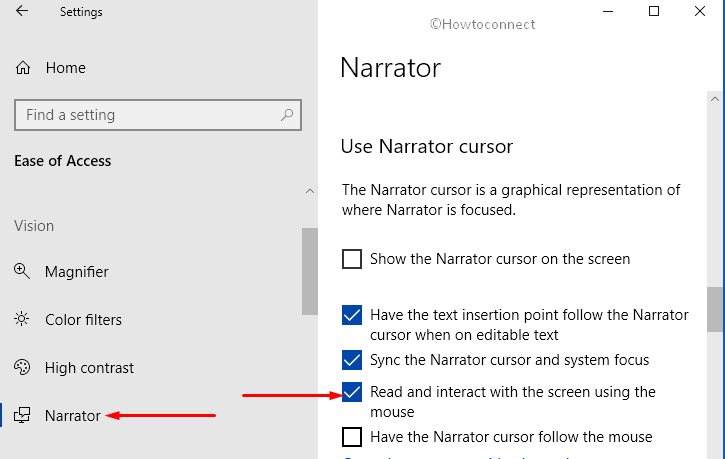The image size is (725, 459).
Task: Click the Narrator page title
Action: click(x=391, y=67)
